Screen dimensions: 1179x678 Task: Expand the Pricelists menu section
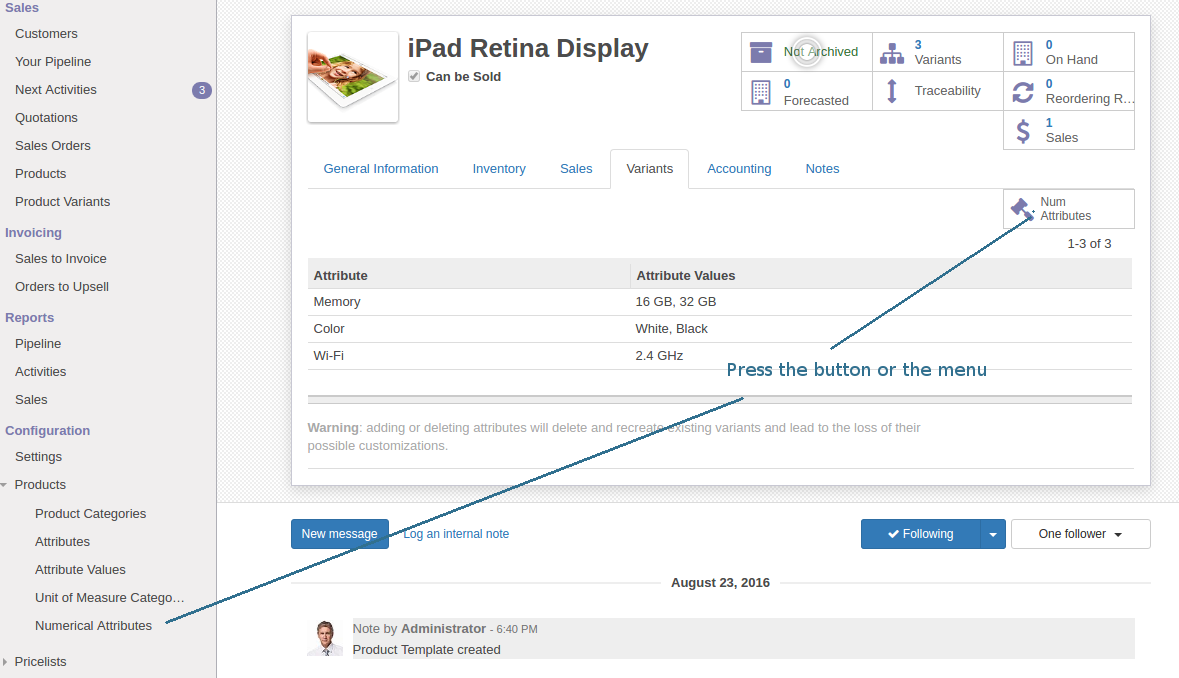[5, 661]
